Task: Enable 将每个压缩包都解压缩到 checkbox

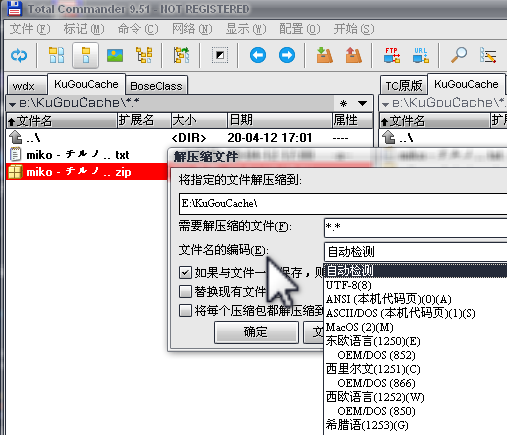Action: click(185, 310)
